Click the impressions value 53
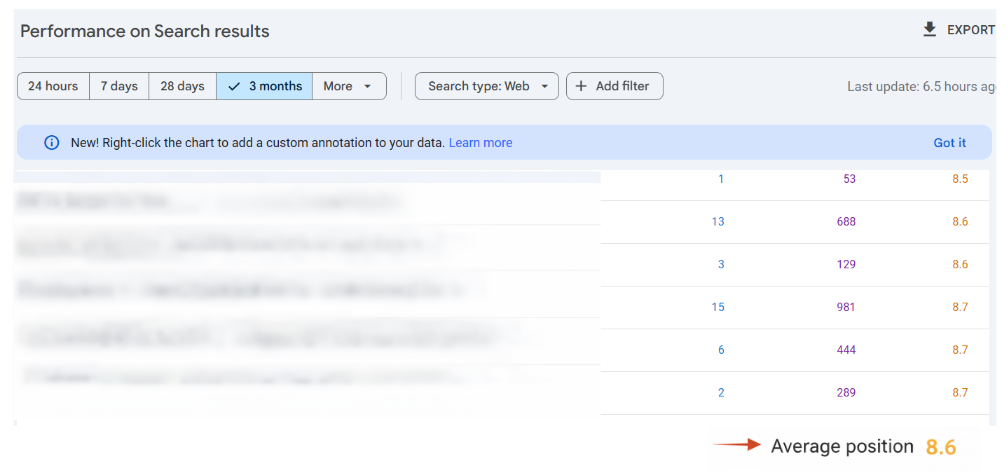 pyautogui.click(x=850, y=179)
